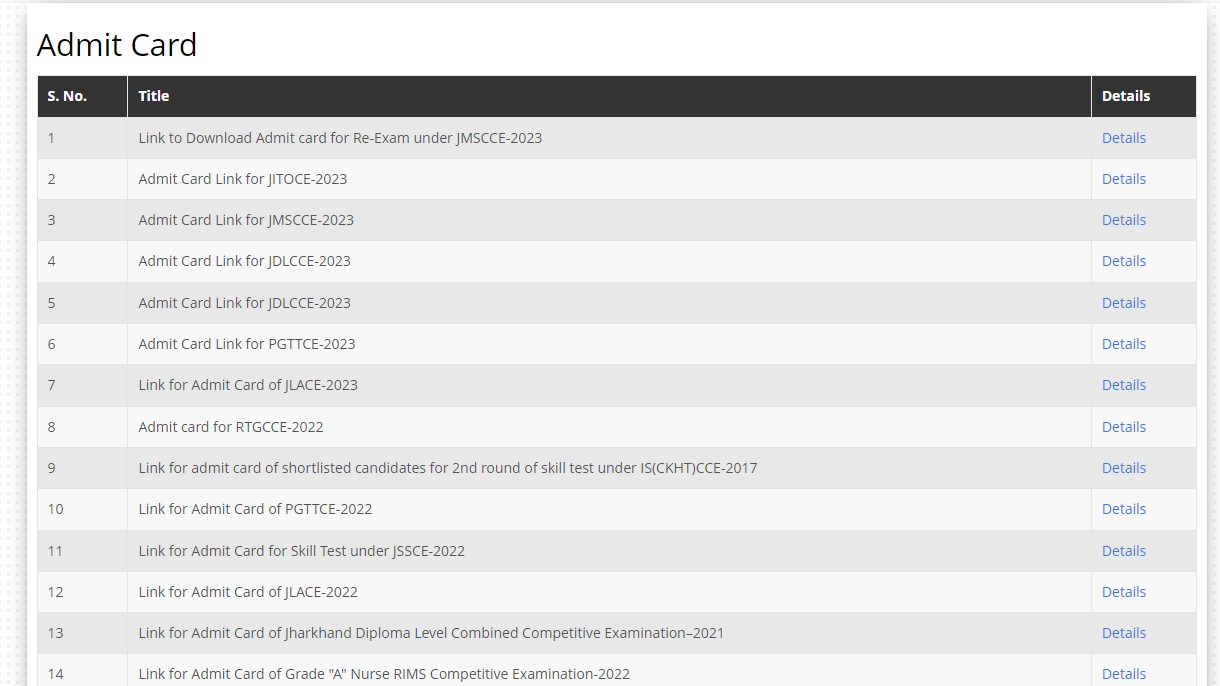Open Details for JLACE-2023 admit card
Screen dimensions: 1220x686
[x=1123, y=385]
